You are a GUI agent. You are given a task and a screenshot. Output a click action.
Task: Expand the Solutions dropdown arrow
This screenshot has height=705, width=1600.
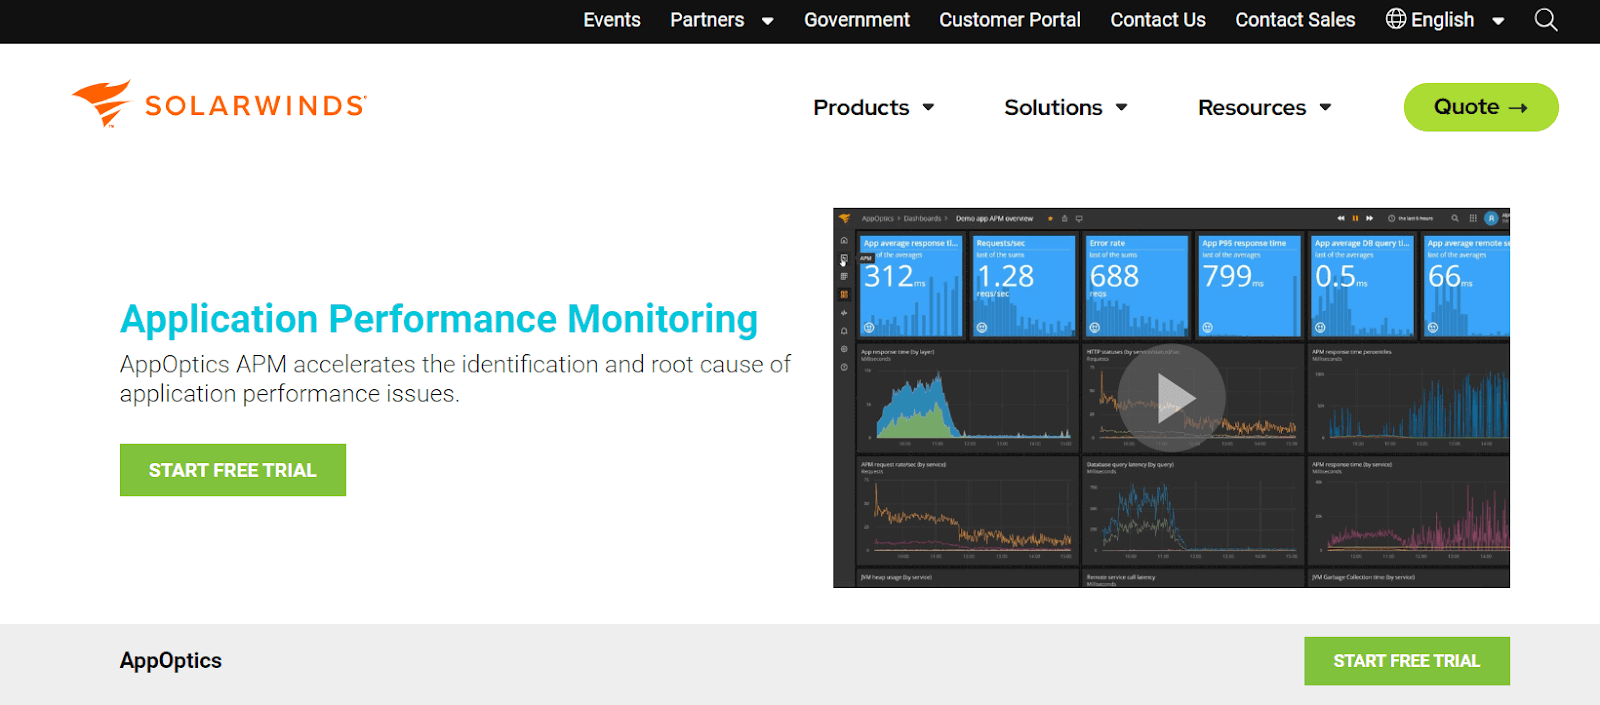tap(1121, 107)
